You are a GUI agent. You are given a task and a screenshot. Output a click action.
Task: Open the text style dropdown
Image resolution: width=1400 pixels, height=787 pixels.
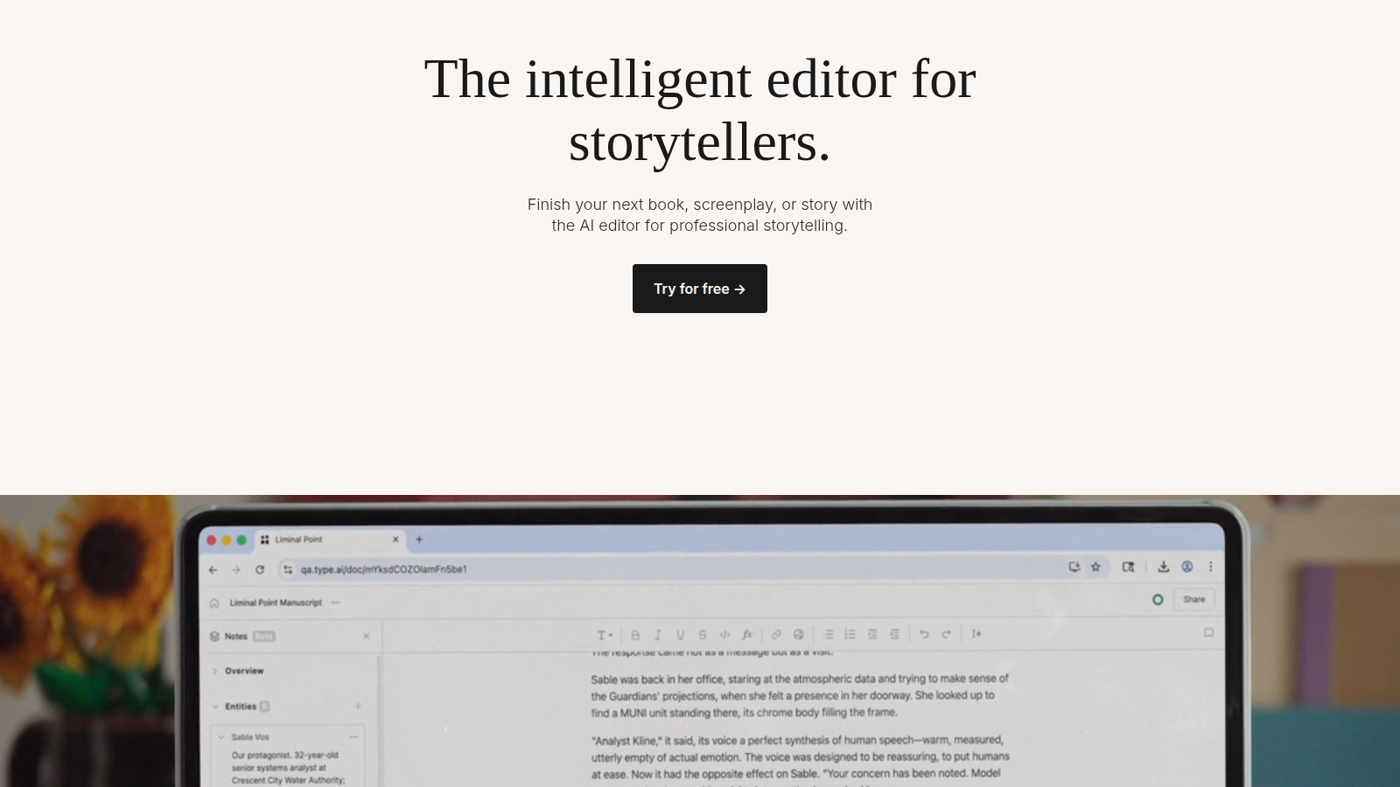[x=605, y=635]
